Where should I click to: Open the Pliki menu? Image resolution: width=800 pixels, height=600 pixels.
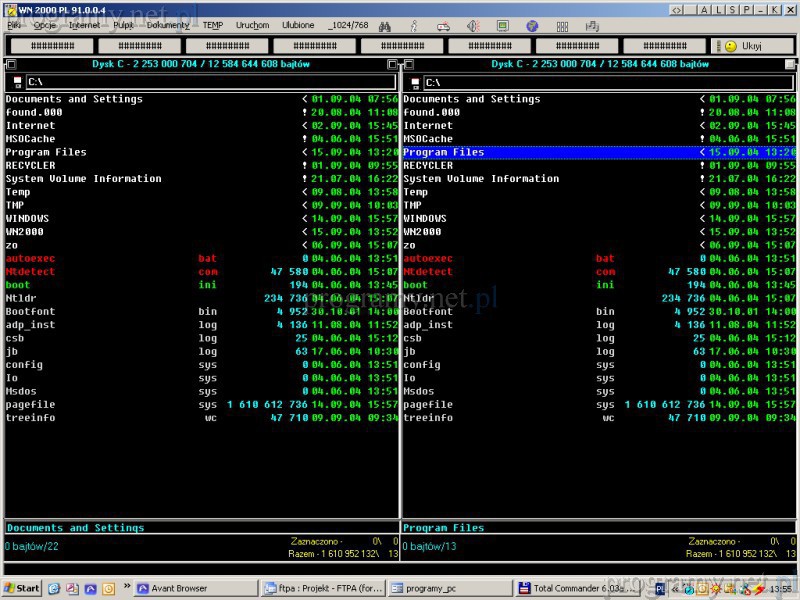pos(14,25)
